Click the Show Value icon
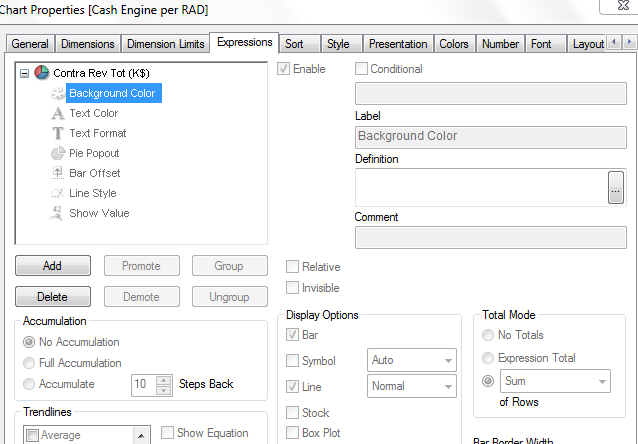 [58, 213]
